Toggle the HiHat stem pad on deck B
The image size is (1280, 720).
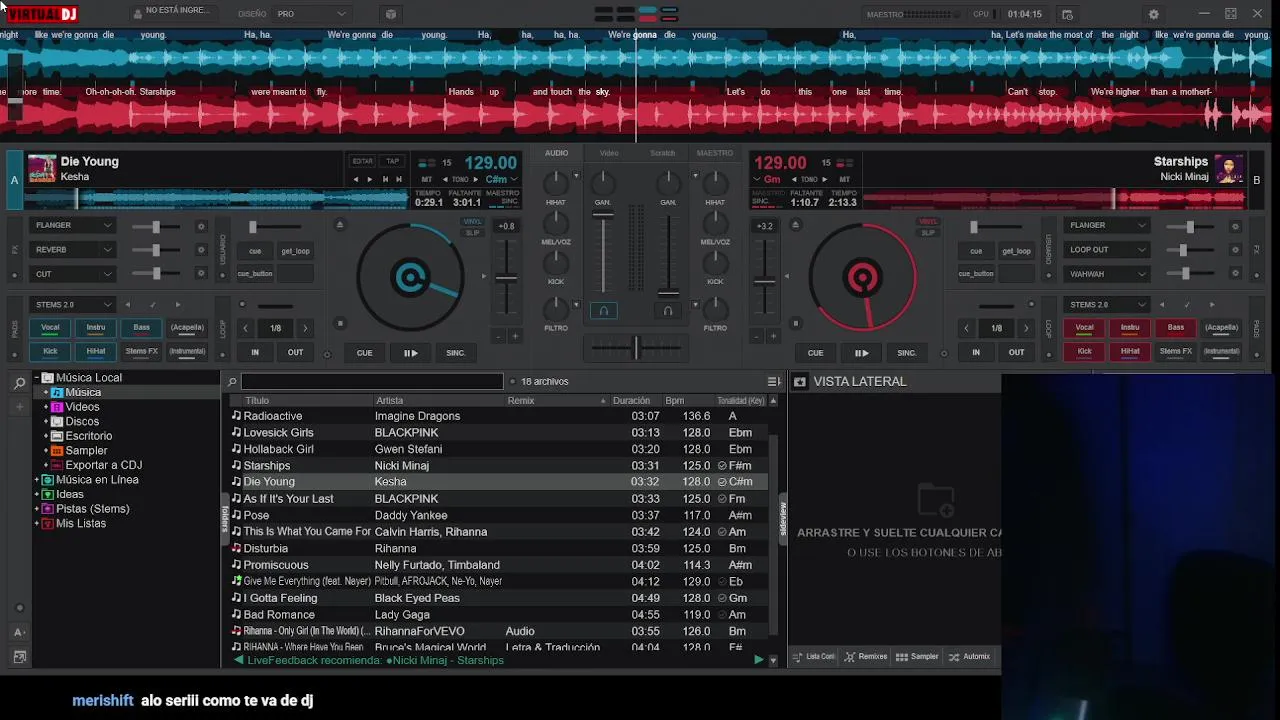point(1130,351)
